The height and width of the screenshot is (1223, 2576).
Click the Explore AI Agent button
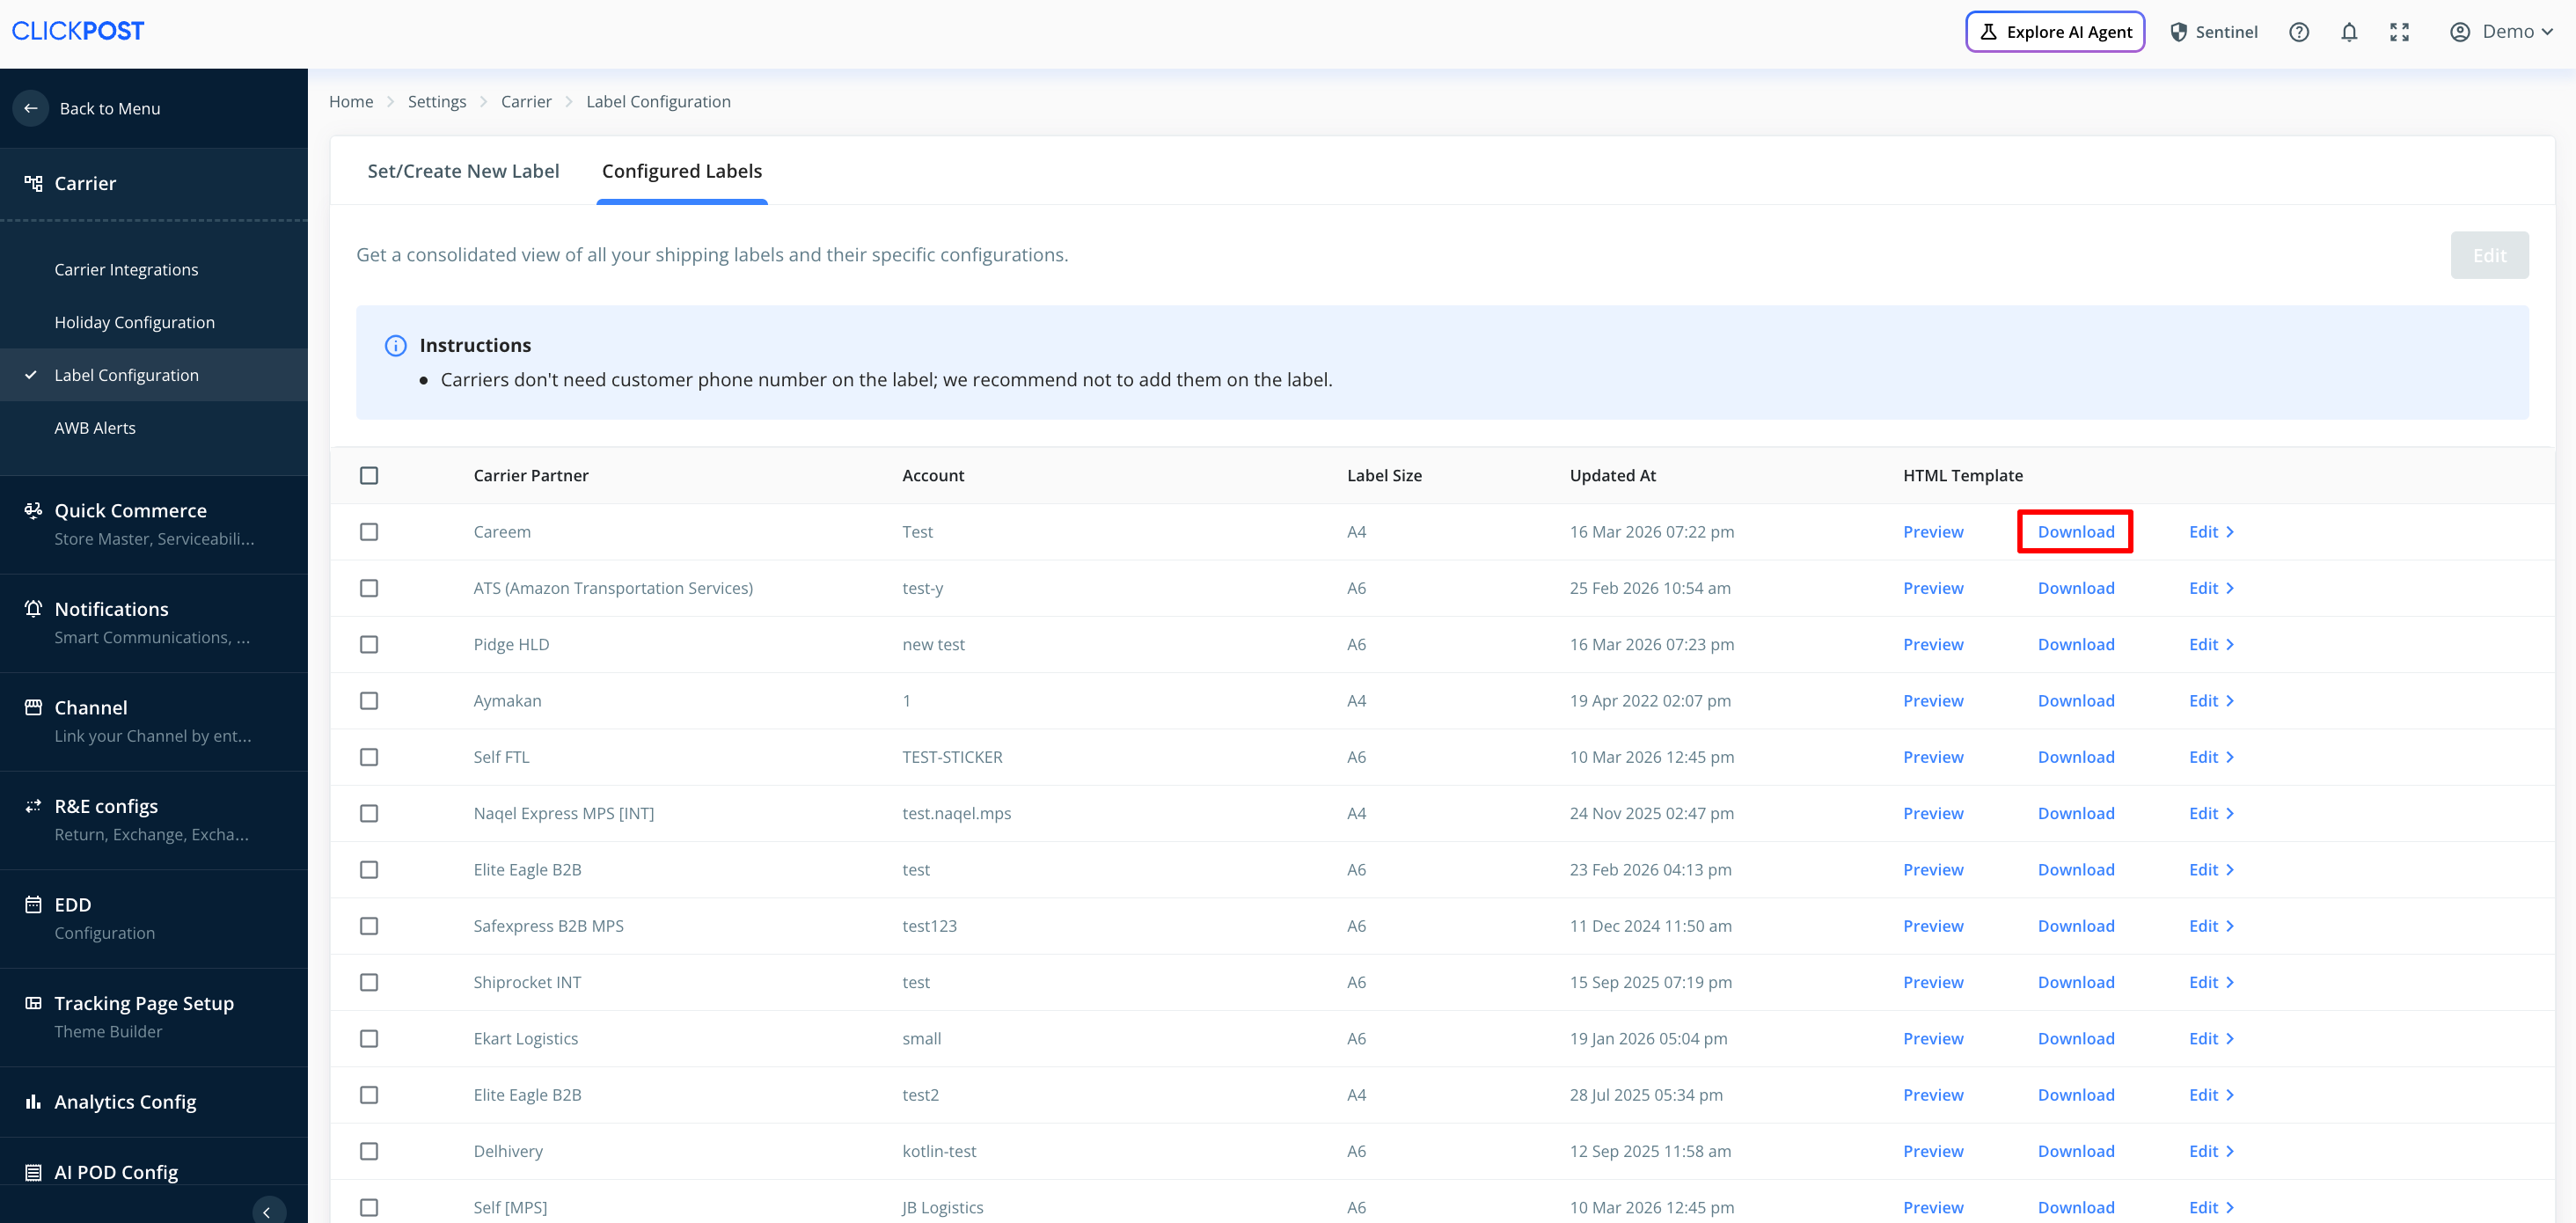[2054, 32]
